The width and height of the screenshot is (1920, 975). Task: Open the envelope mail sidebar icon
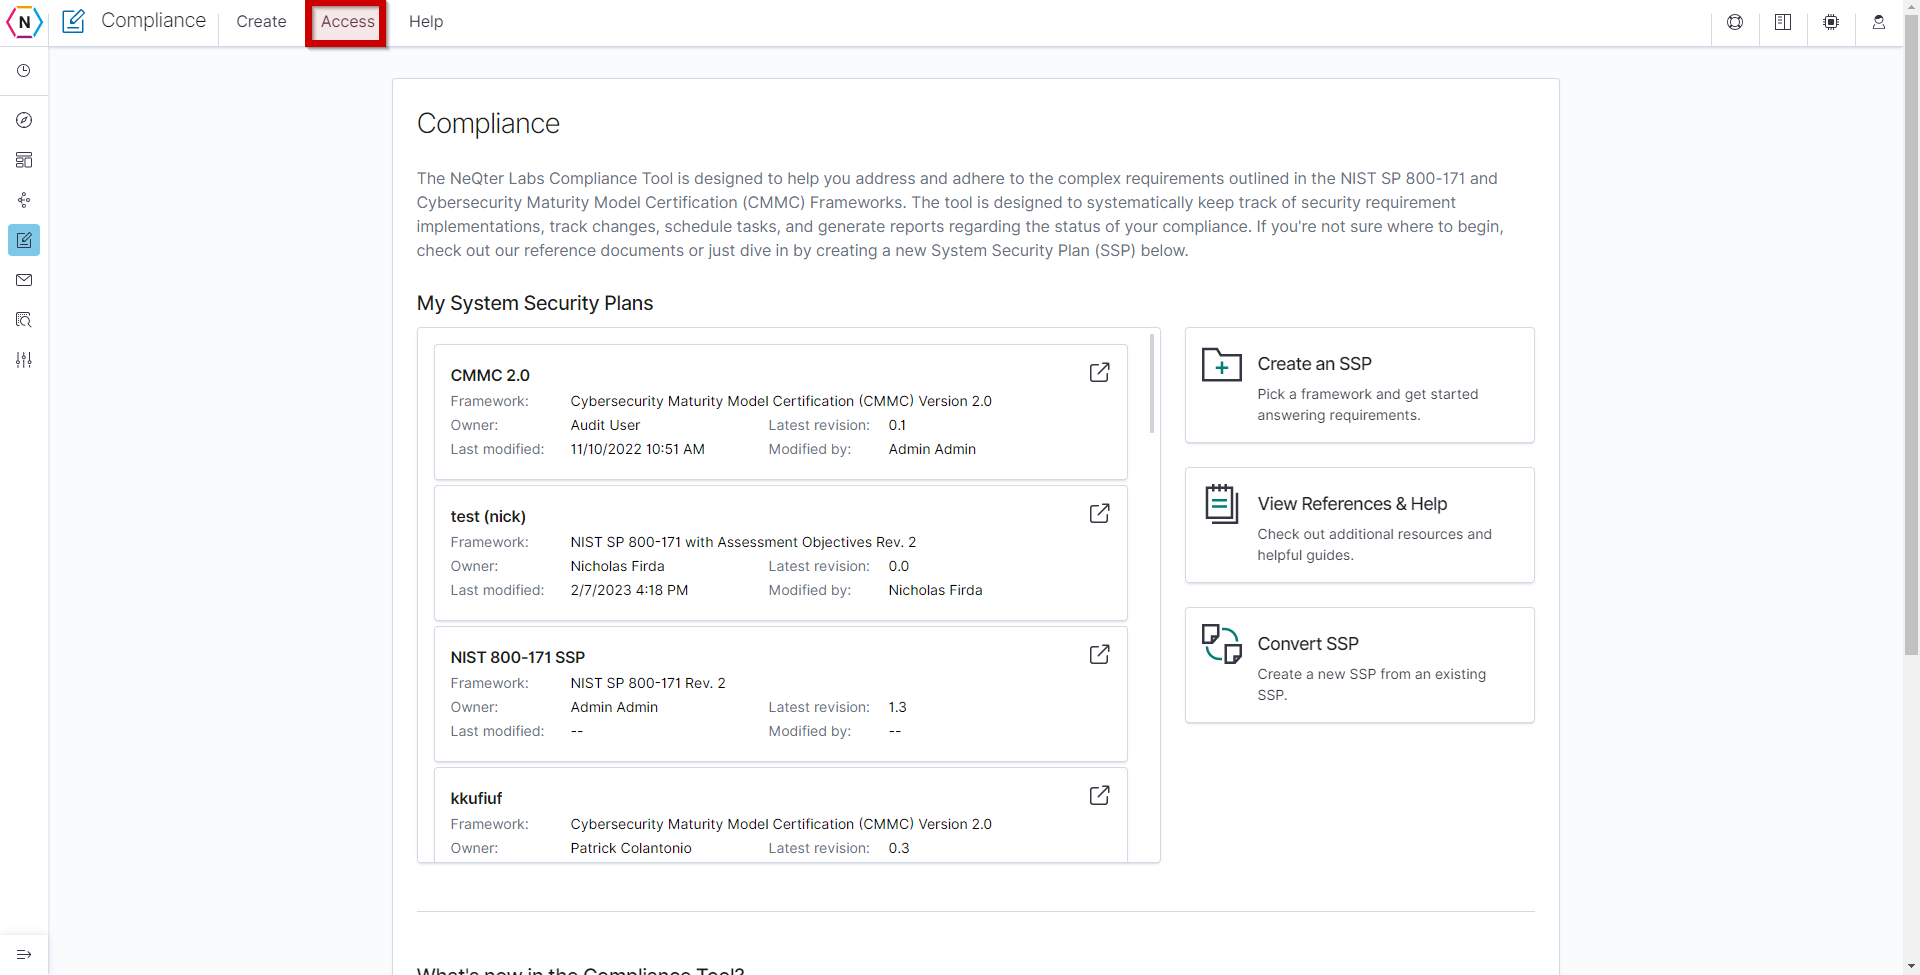pos(24,280)
